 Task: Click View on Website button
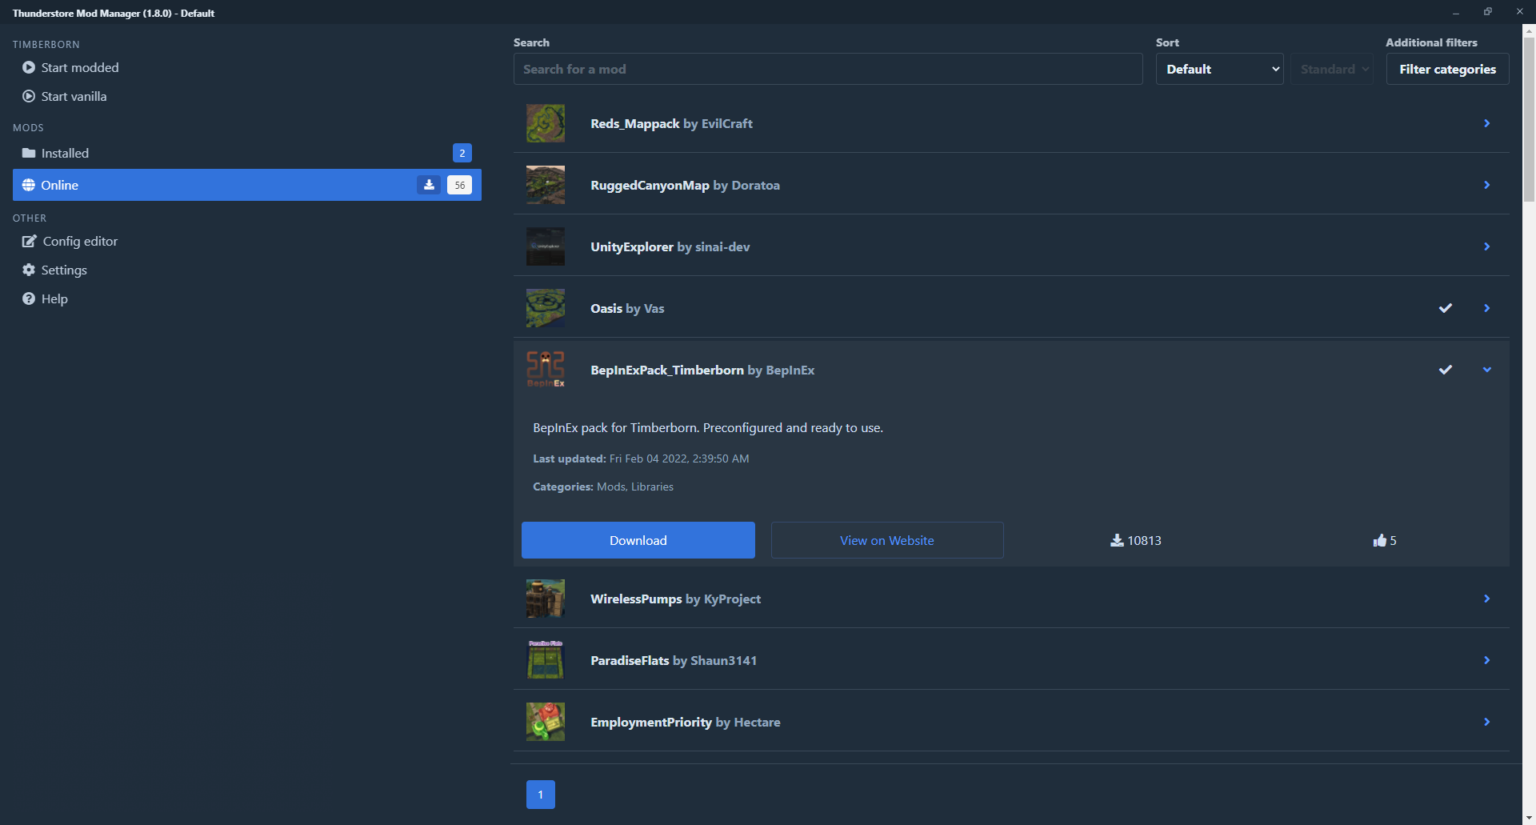(x=887, y=540)
